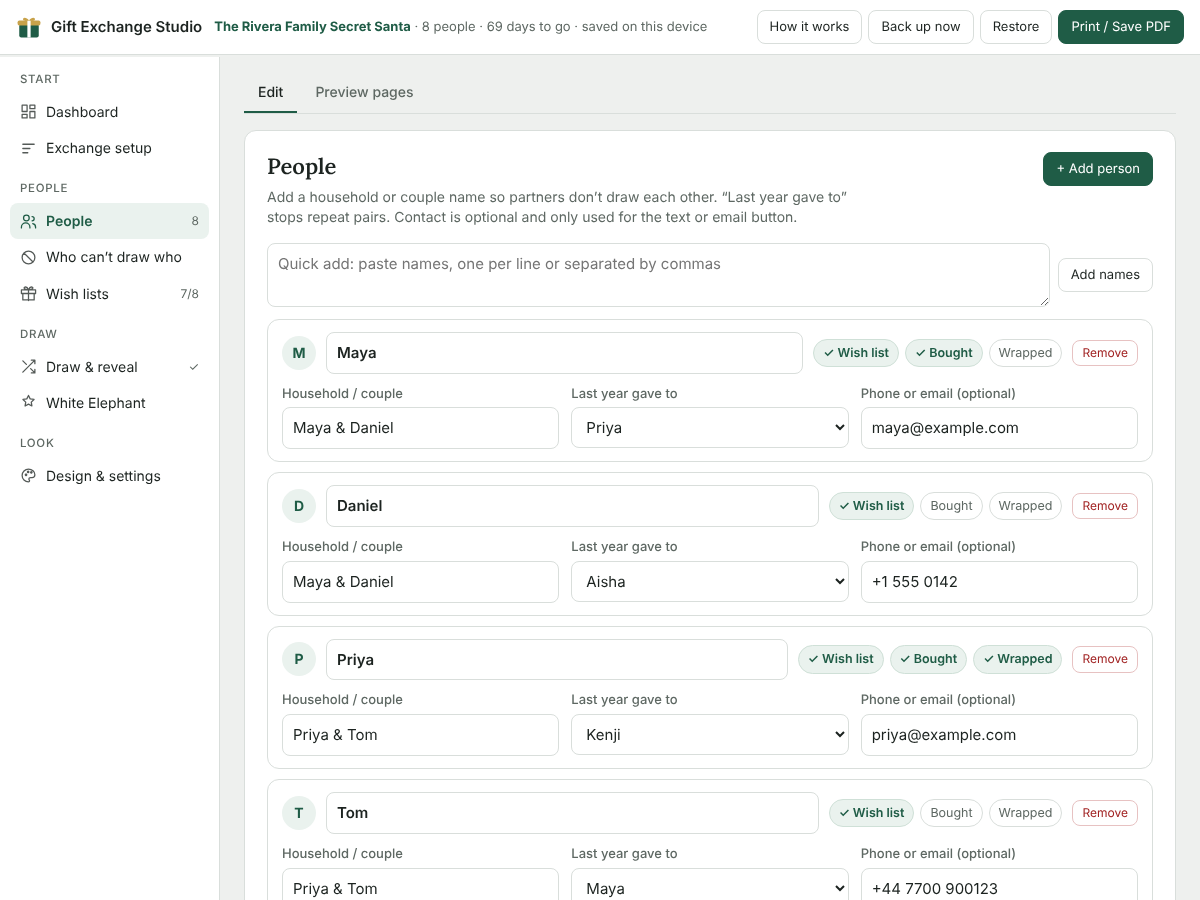Open Maya's Last year gave to dropdown

pos(710,428)
